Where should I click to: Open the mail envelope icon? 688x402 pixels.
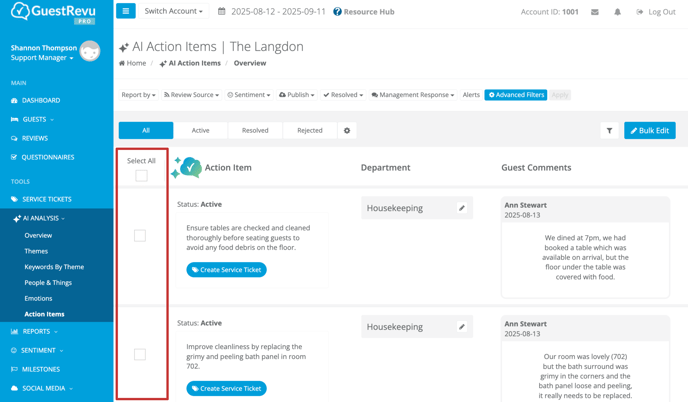pyautogui.click(x=595, y=12)
